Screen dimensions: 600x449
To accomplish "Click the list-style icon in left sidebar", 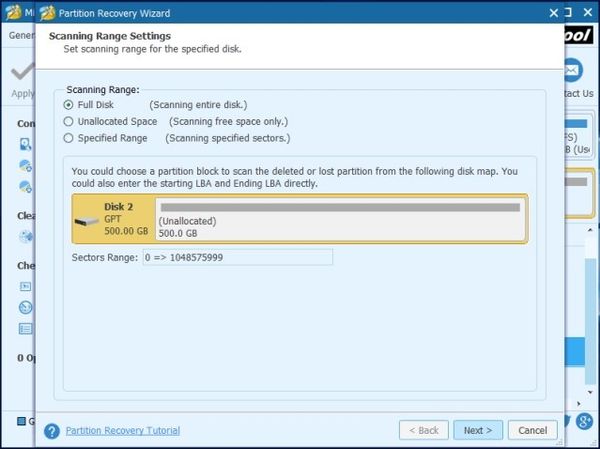I will click(x=25, y=328).
